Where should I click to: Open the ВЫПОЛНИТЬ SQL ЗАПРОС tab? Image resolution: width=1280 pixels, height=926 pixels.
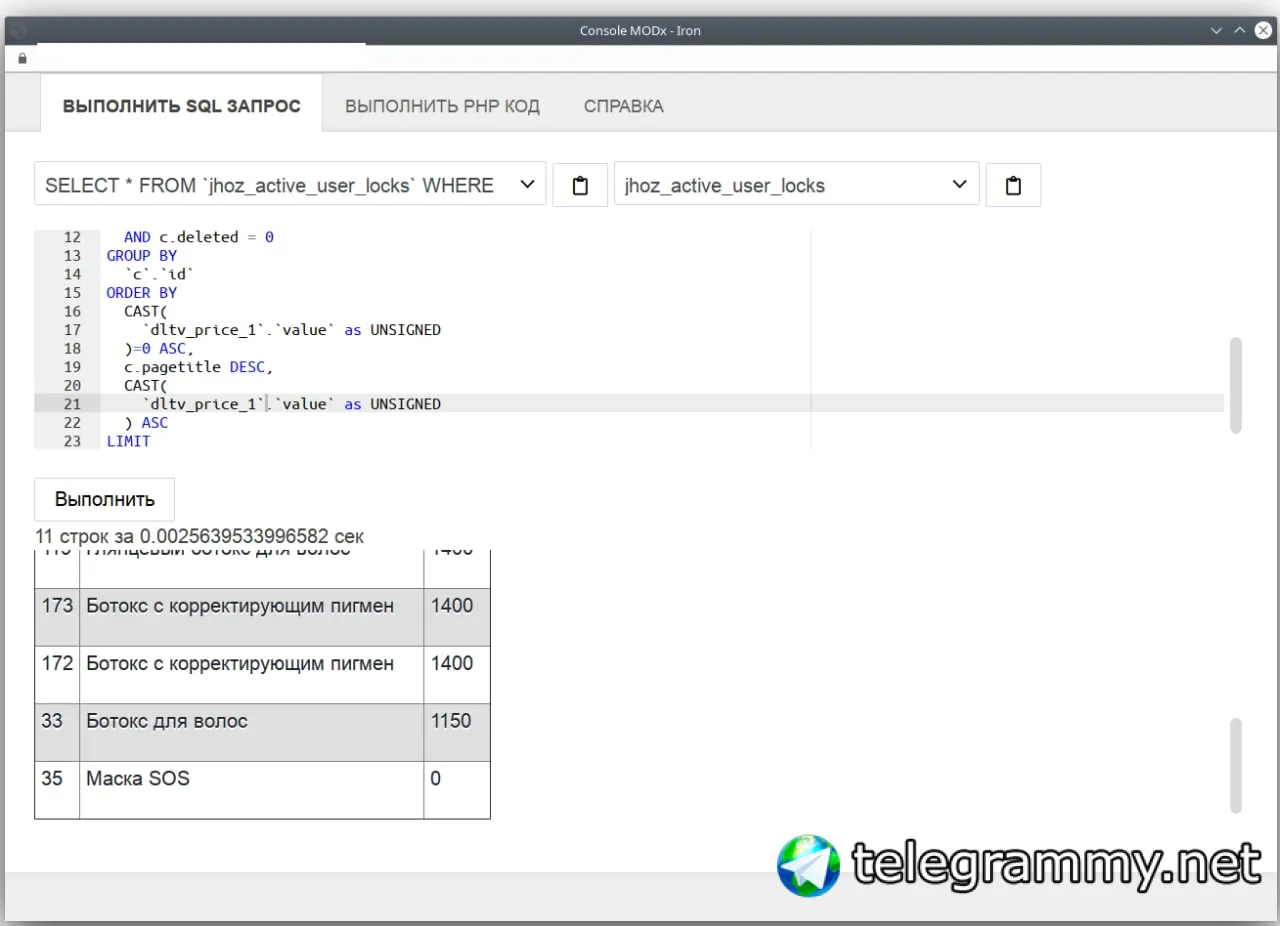point(181,106)
